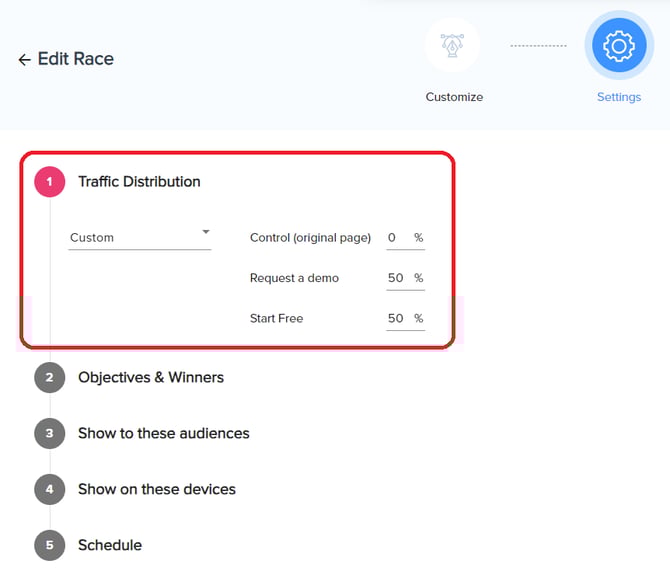Screen dimensions: 670x578
Task: Expand Show to these audiences section
Action: pyautogui.click(x=164, y=434)
